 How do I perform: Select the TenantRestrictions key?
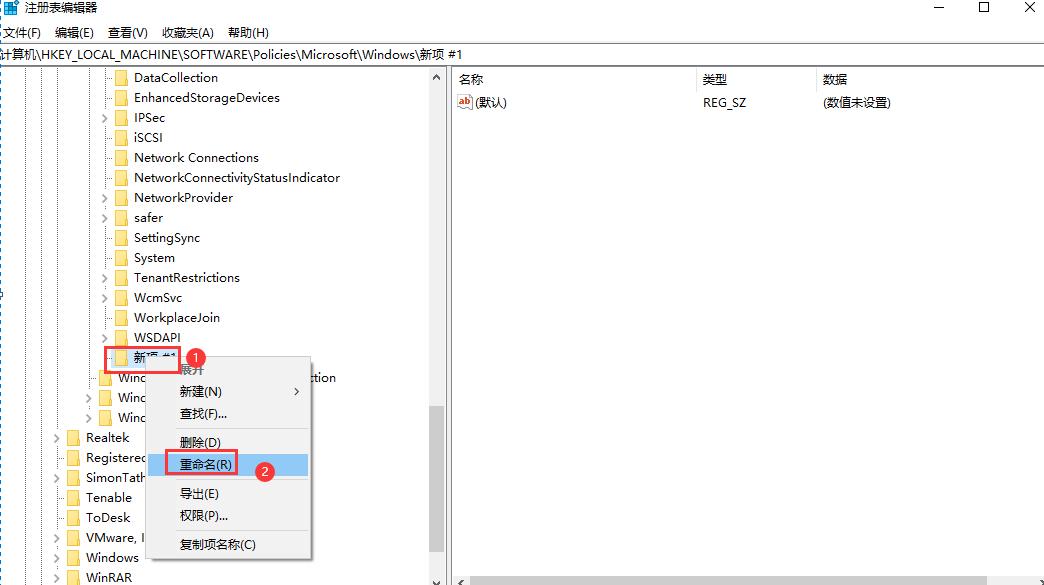pyautogui.click(x=187, y=277)
